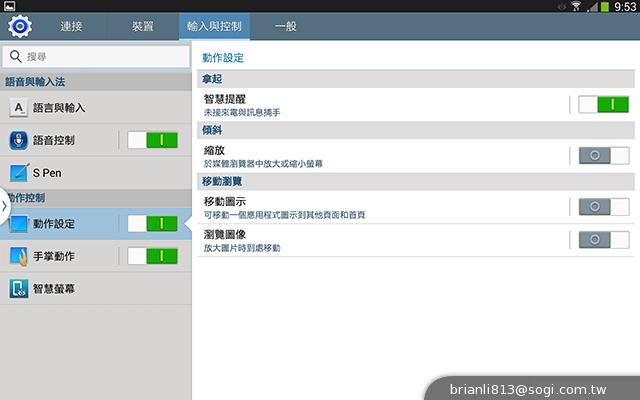Enable the 縮放 tilt zoom toggle
The width and height of the screenshot is (640, 400).
pos(604,155)
